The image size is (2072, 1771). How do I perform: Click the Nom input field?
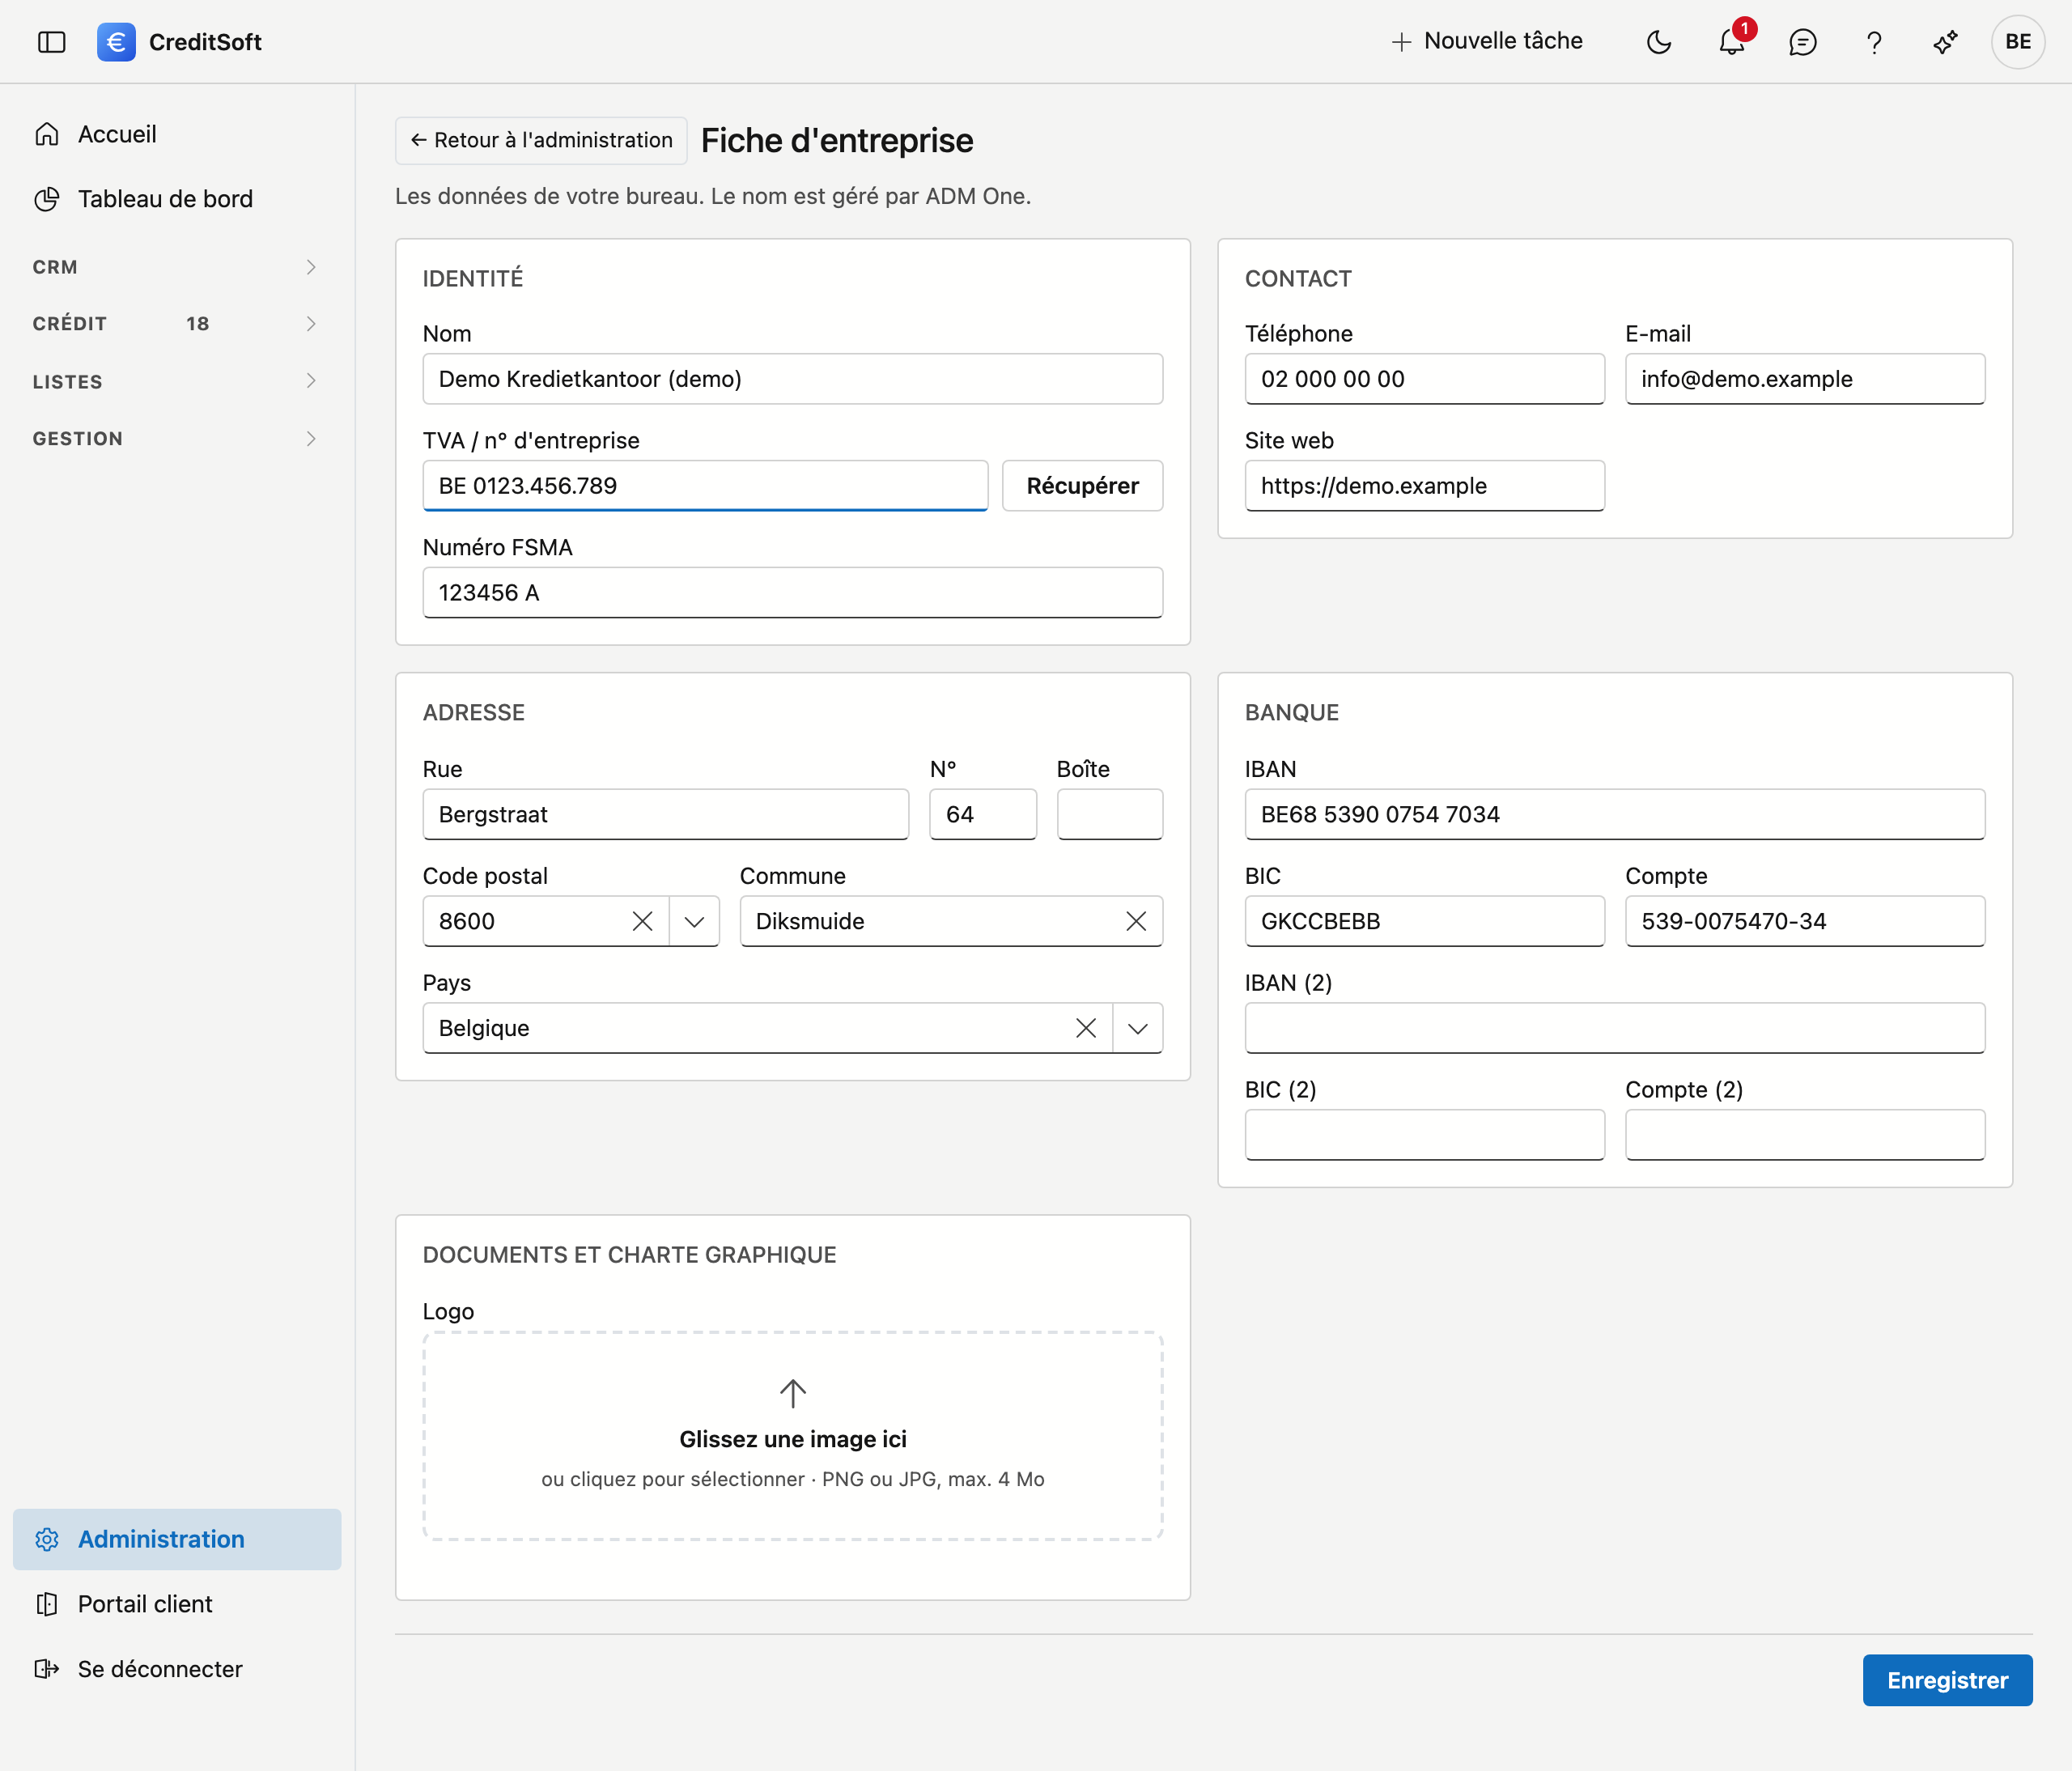click(x=792, y=379)
